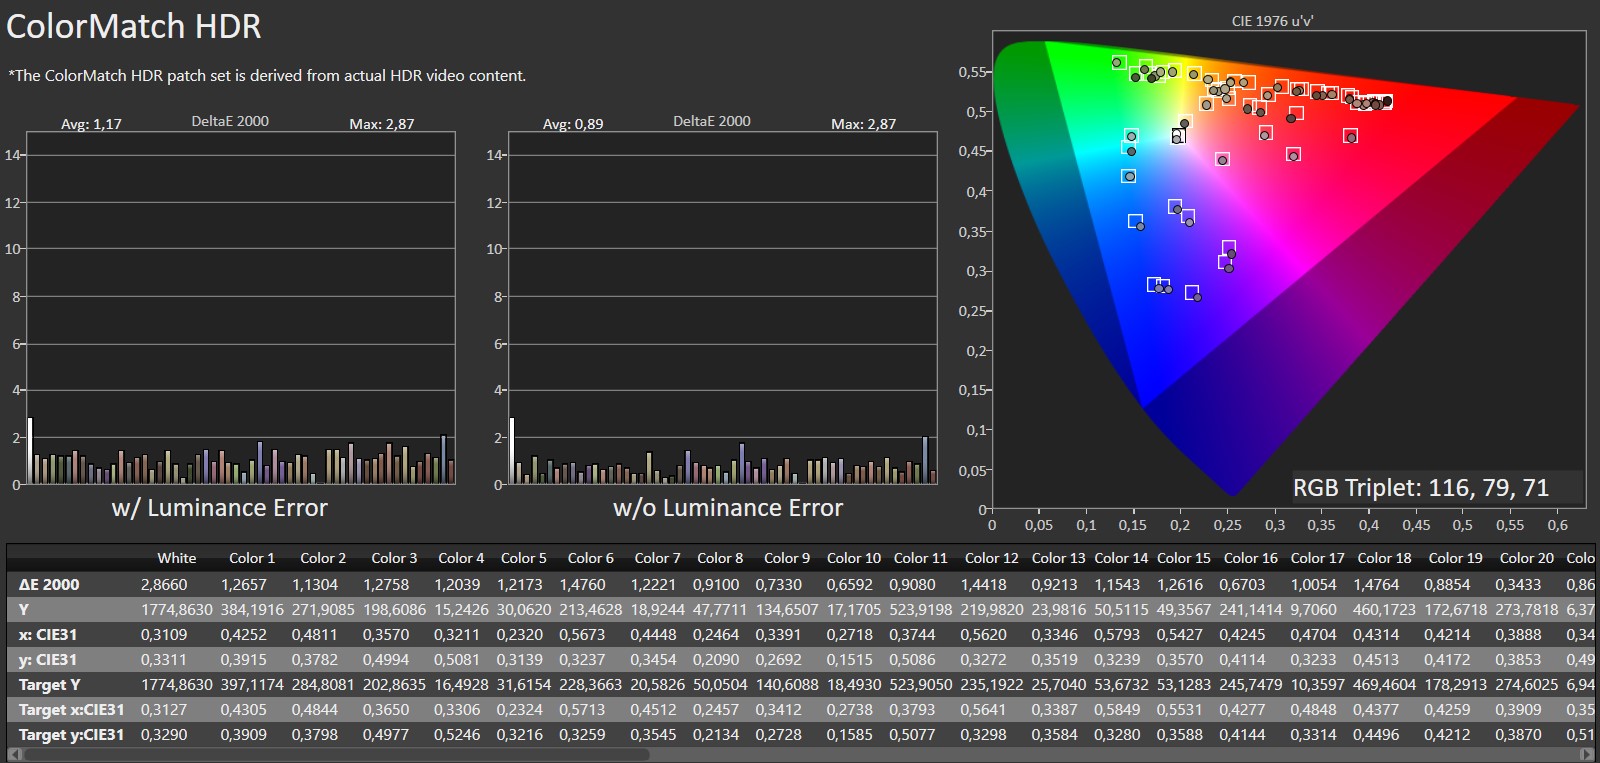Click the w/ Luminance Error chart label
The height and width of the screenshot is (763, 1600).
pyautogui.click(x=220, y=508)
